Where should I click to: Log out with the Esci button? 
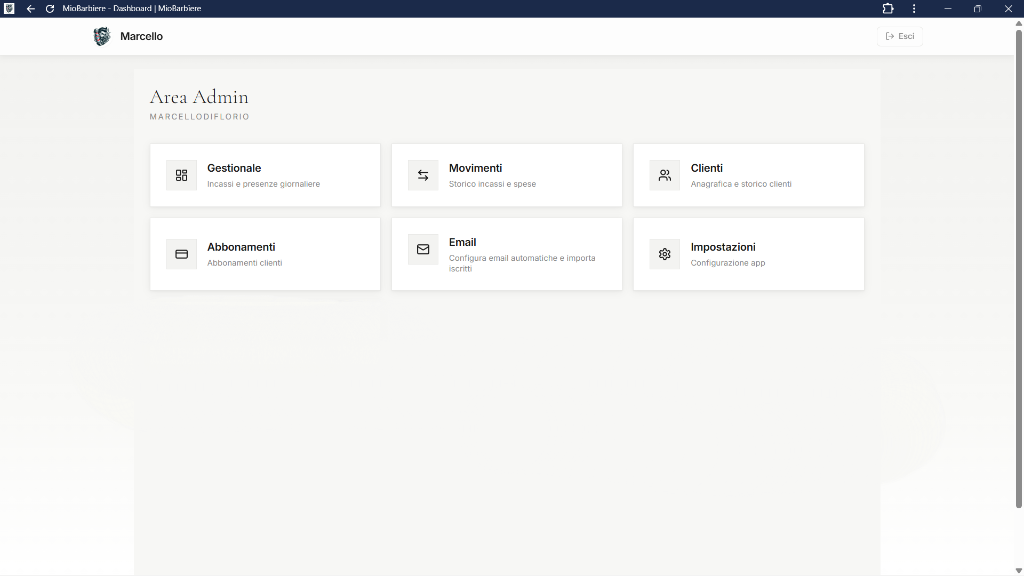899,36
